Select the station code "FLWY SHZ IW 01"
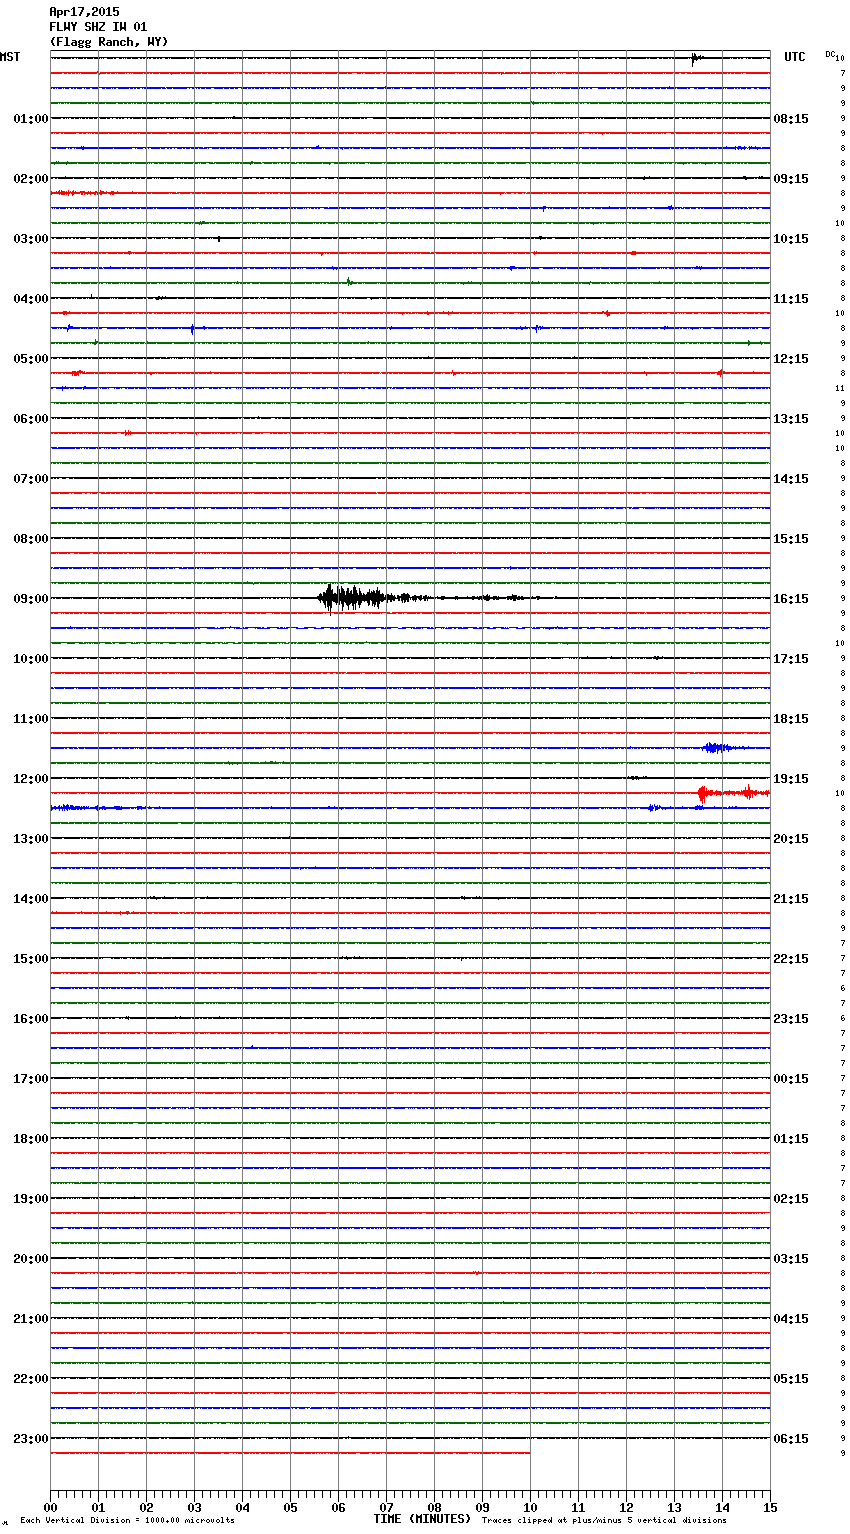 coord(98,27)
